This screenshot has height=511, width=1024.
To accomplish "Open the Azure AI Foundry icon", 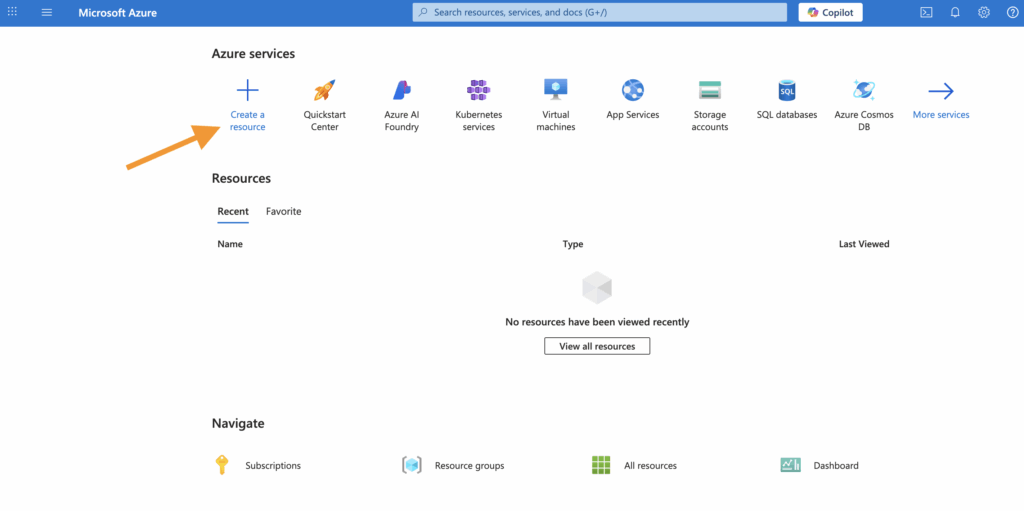I will tap(402, 90).
